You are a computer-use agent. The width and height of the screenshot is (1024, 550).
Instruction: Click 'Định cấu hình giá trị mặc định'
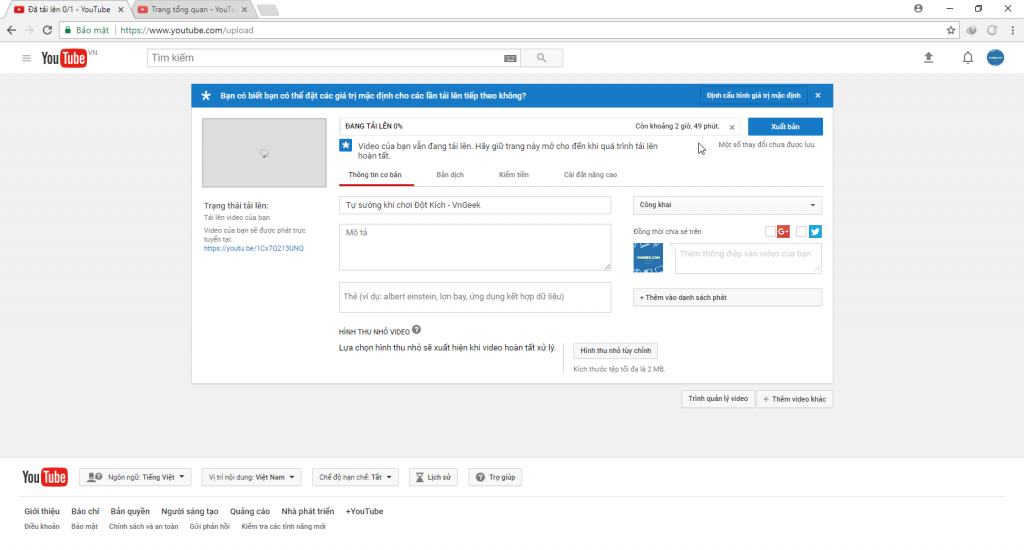click(x=753, y=95)
